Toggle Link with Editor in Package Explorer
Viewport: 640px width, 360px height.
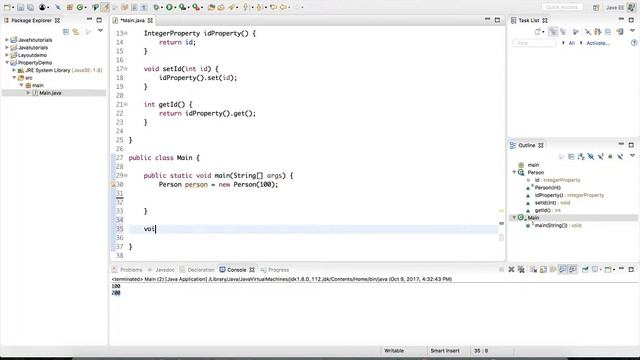76,31
